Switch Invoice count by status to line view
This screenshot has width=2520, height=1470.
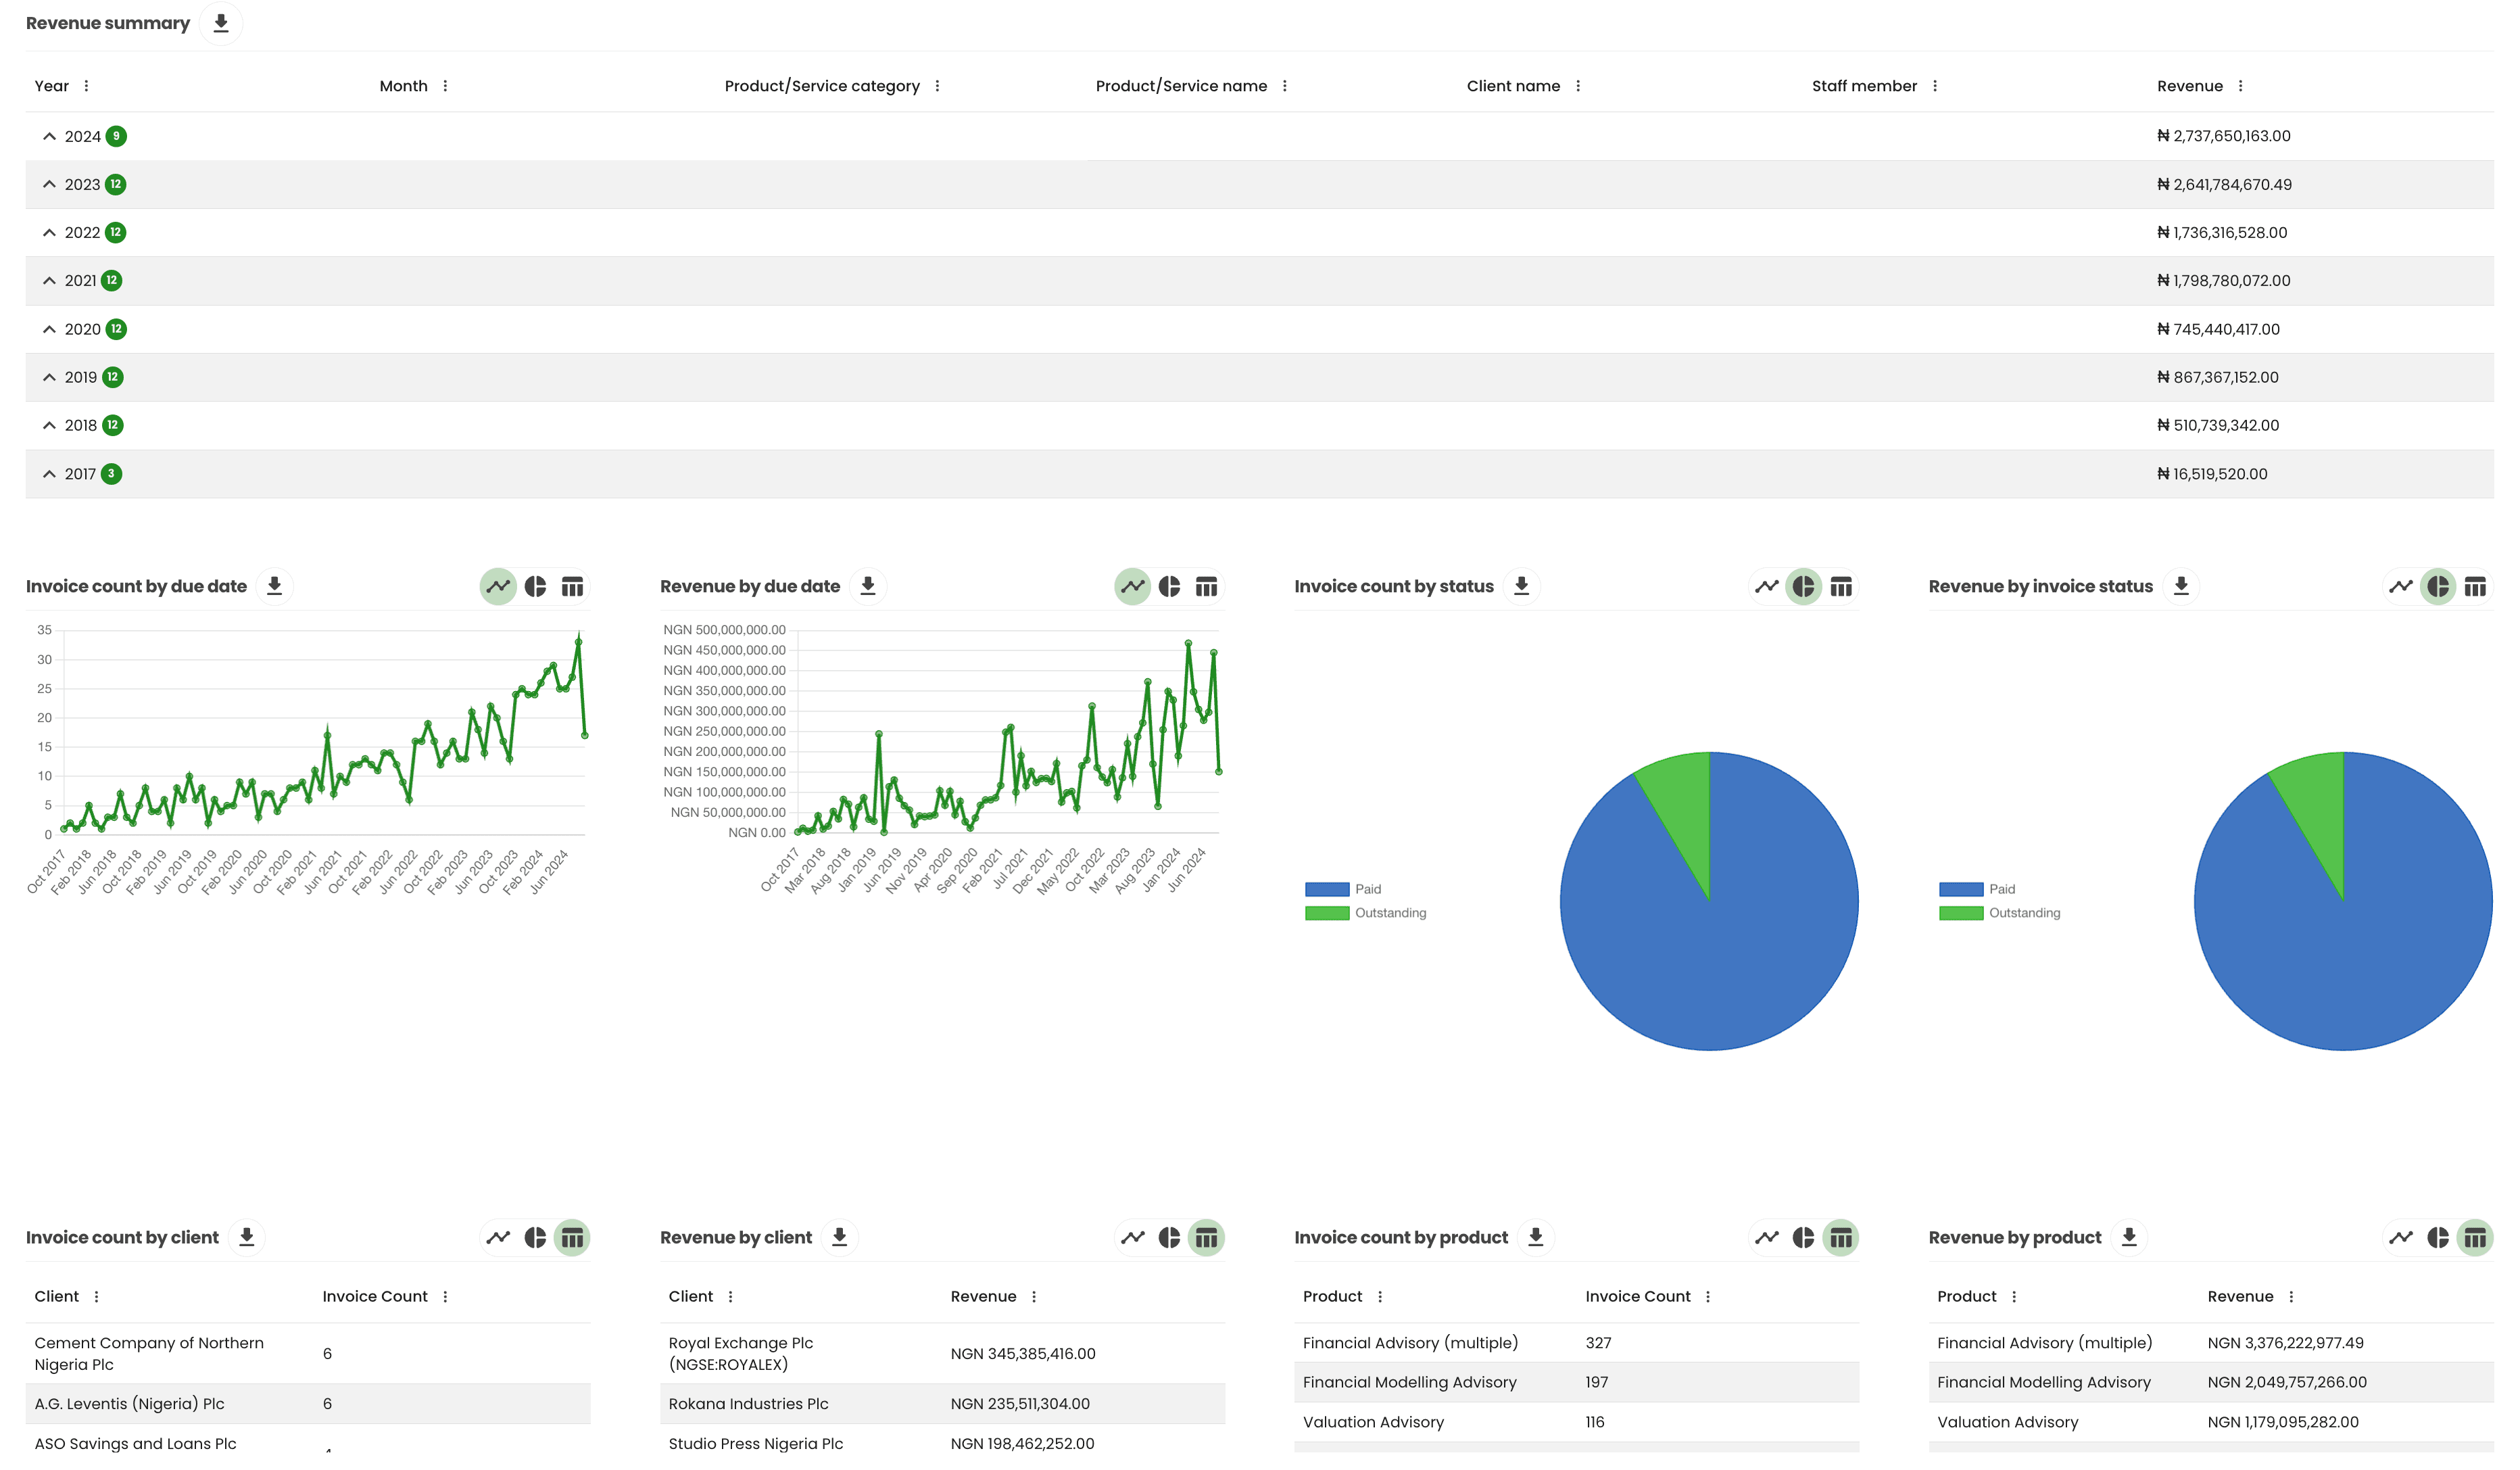(x=1767, y=587)
